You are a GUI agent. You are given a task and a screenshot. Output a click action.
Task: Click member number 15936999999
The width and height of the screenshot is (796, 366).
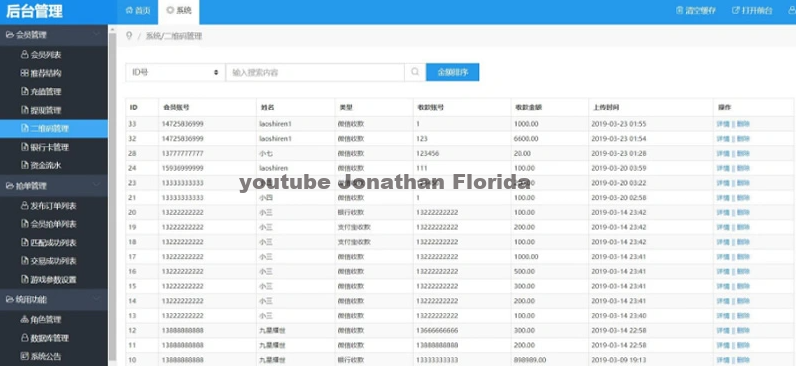pyautogui.click(x=183, y=168)
